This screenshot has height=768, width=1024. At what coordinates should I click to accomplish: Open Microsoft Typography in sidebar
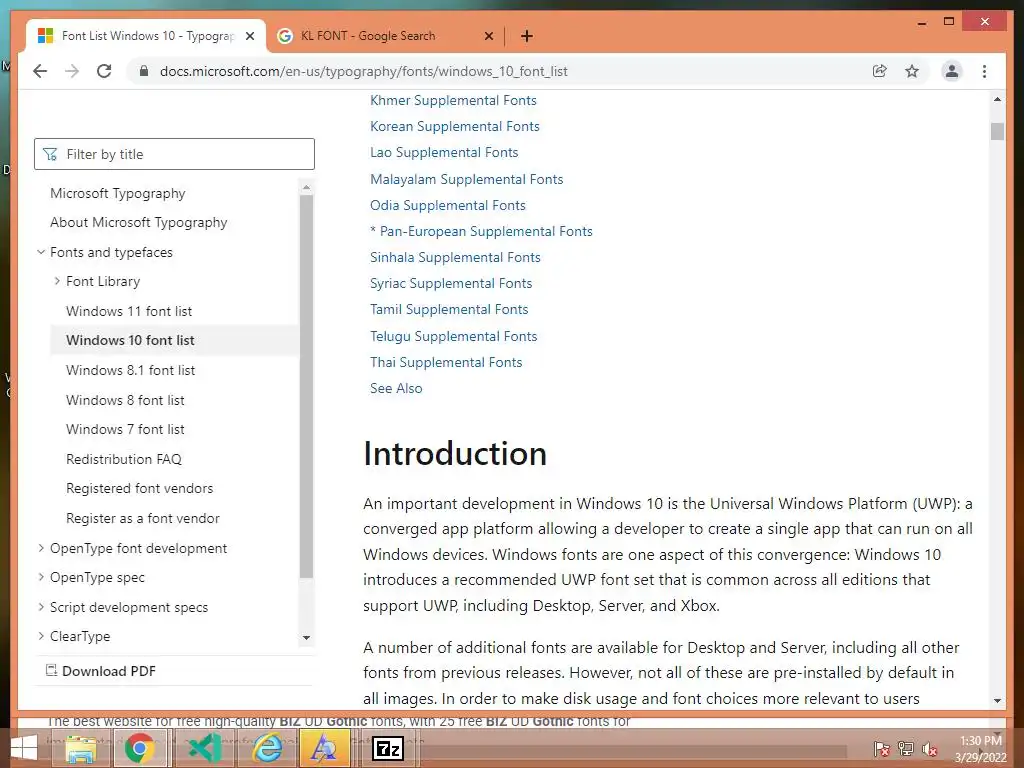click(x=118, y=193)
